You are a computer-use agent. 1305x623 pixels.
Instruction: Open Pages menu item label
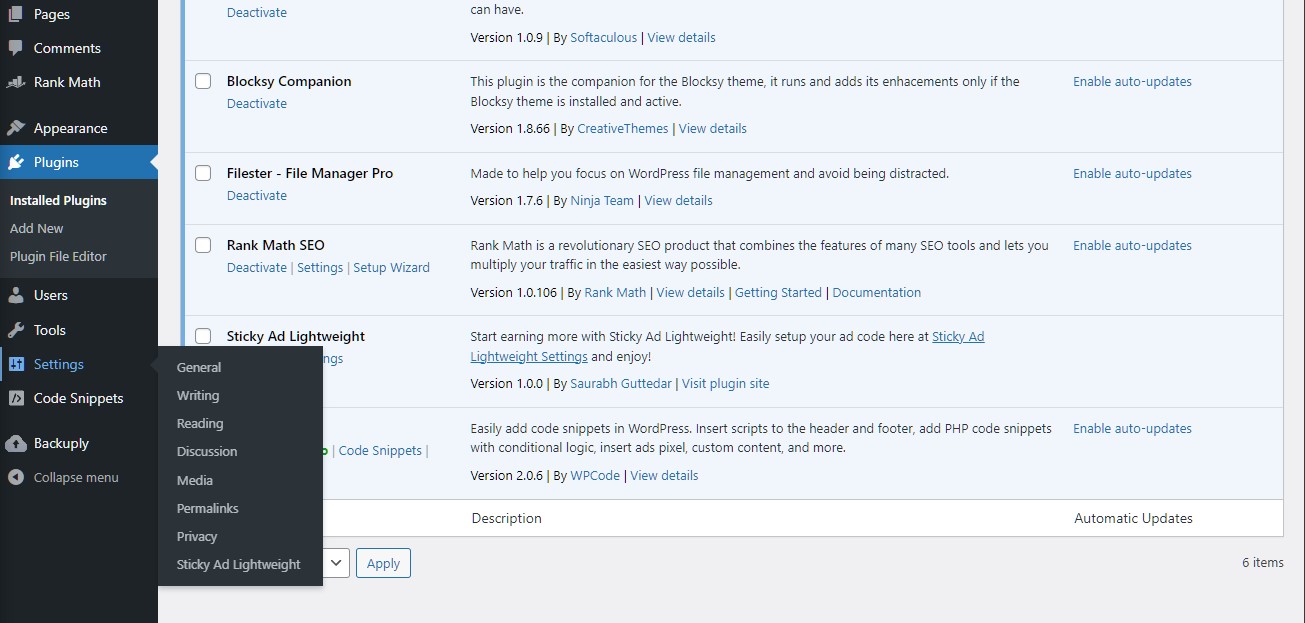[x=52, y=14]
